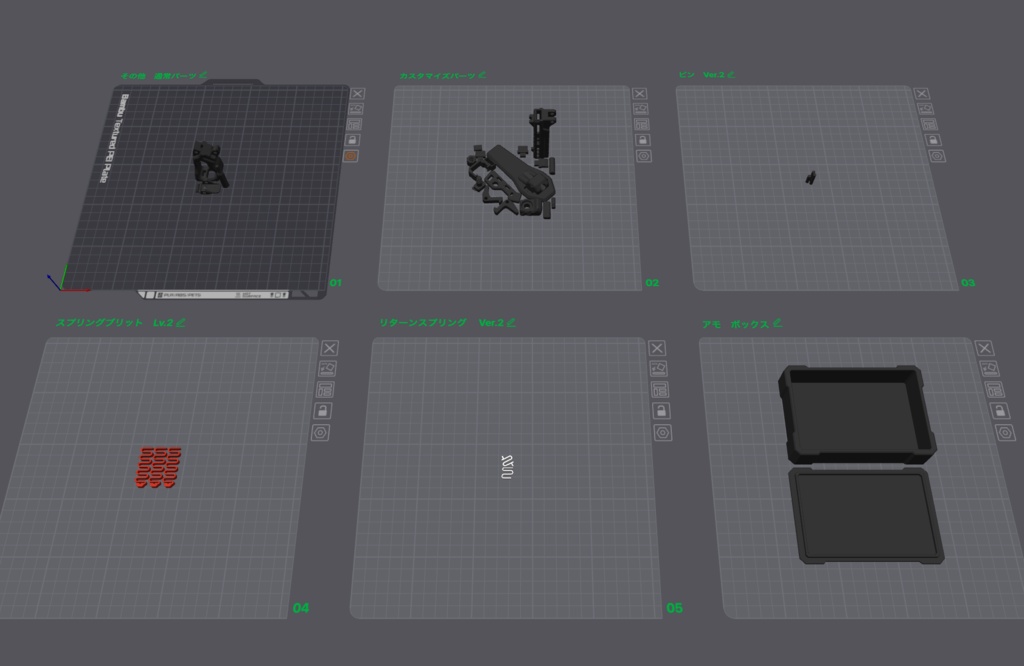The image size is (1024, 666).
Task: Select the red spring parts on plate 04
Action: (x=158, y=467)
